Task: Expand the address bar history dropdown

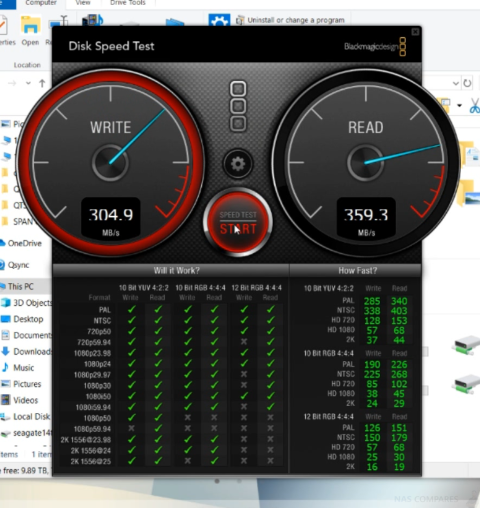Action: tap(456, 83)
